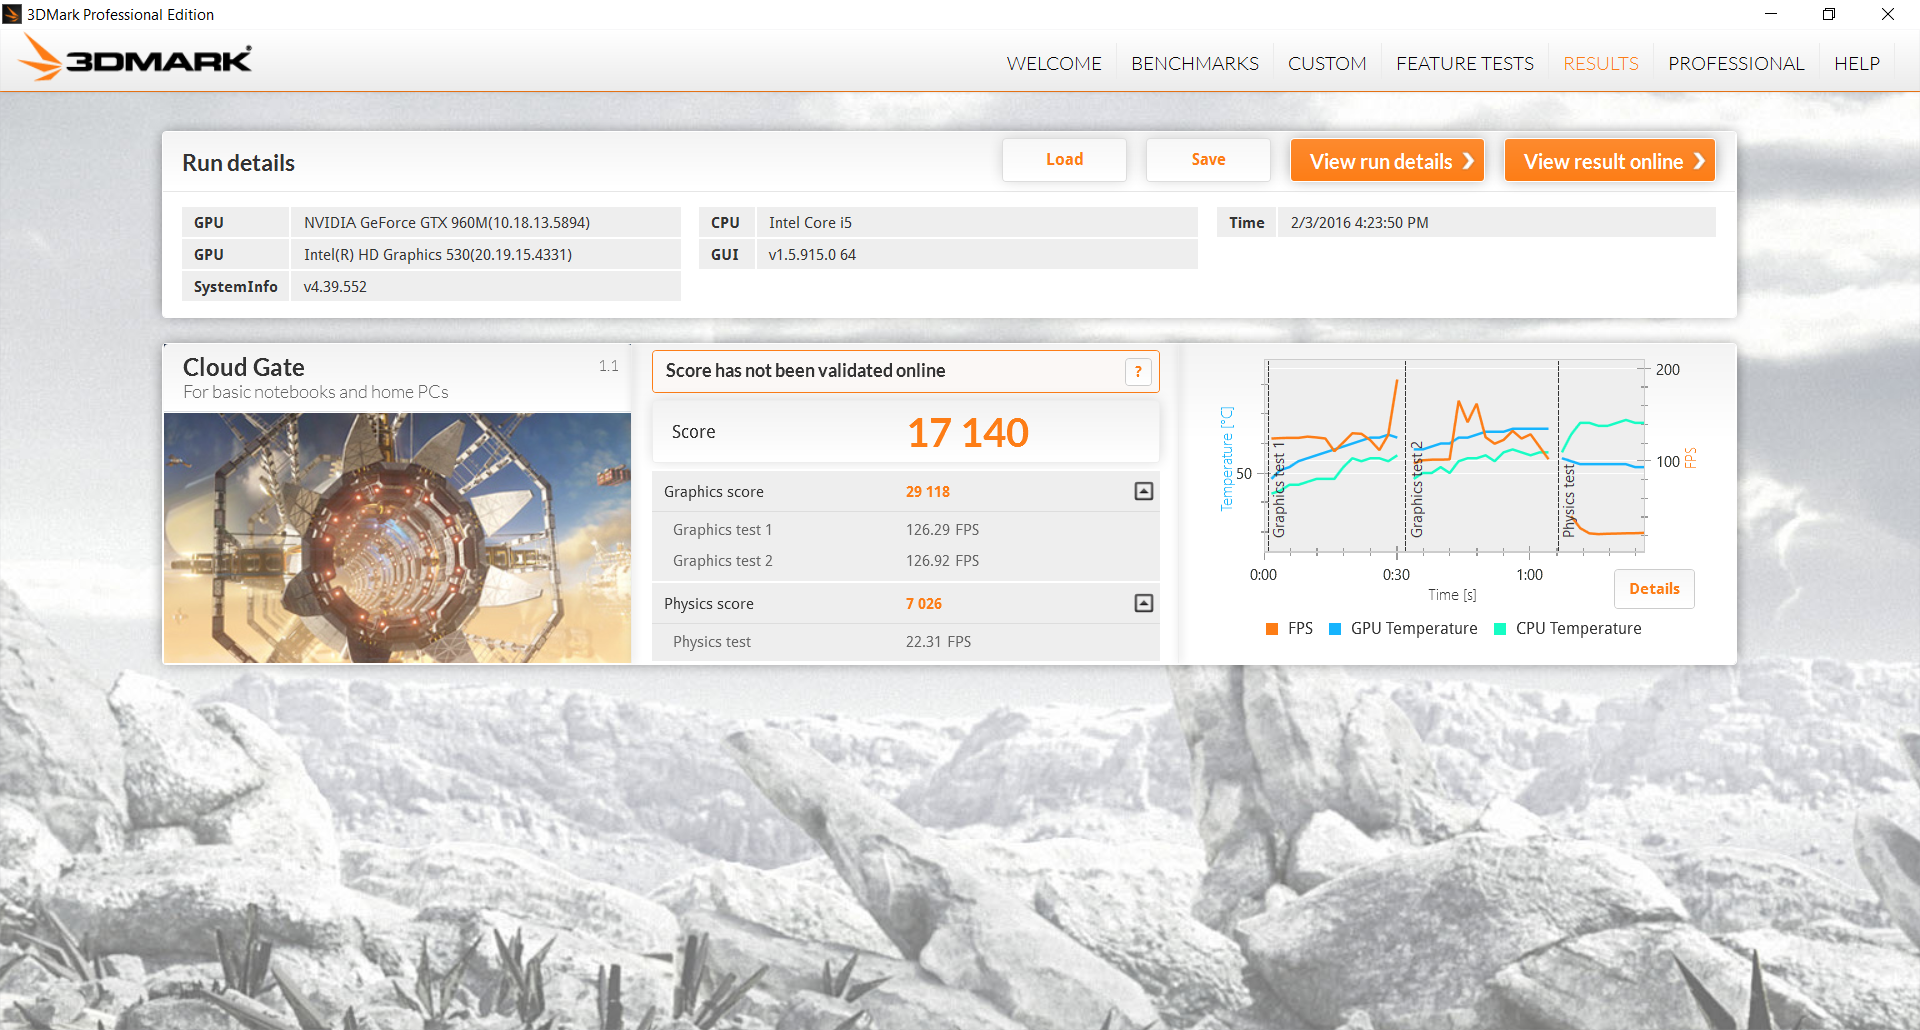Screen dimensions: 1920x1030
Task: Click the Graphics test 1 row
Action: (x=905, y=530)
